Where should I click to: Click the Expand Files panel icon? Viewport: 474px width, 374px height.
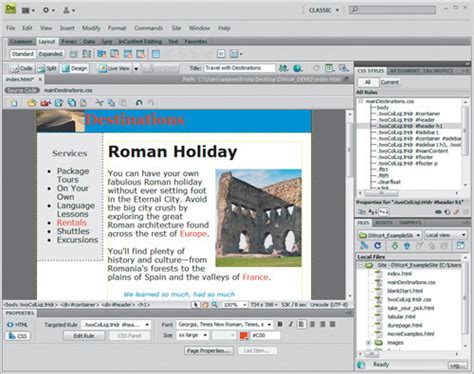point(460,246)
